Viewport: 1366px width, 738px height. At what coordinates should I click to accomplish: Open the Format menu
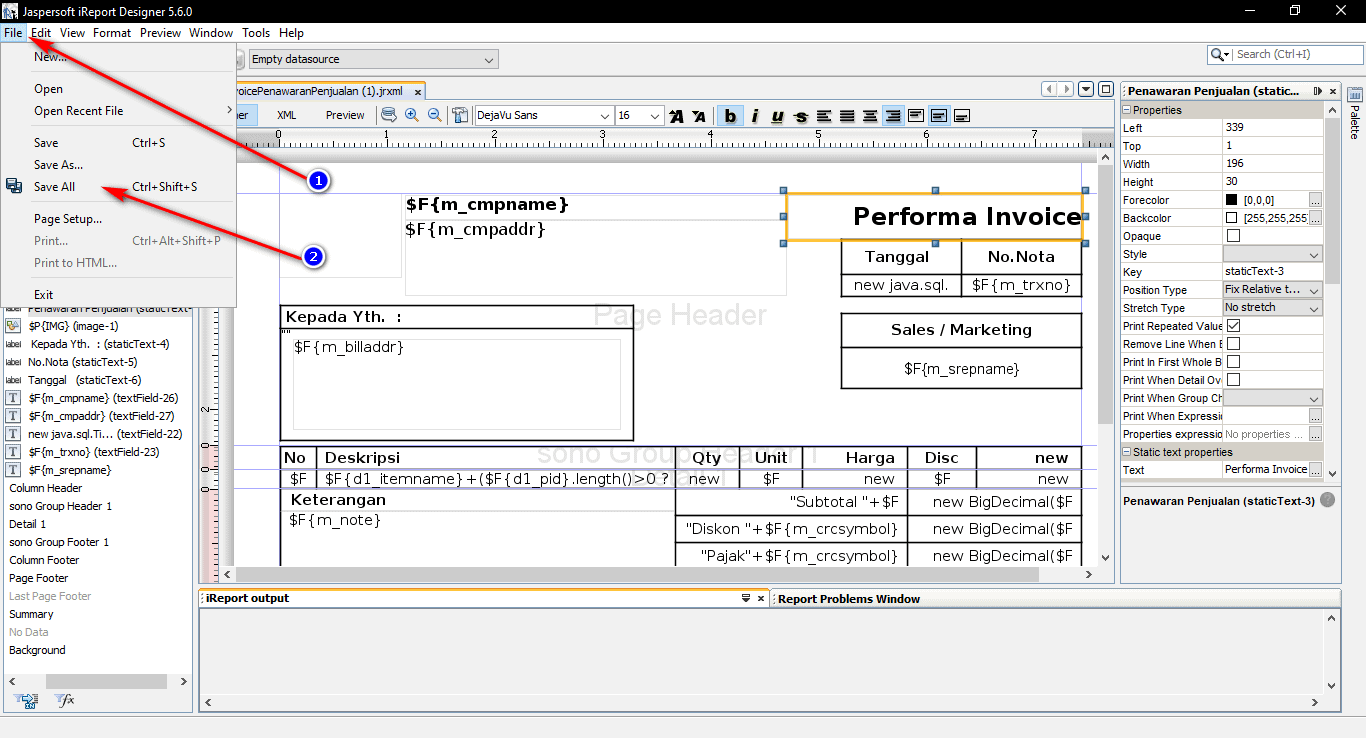112,33
